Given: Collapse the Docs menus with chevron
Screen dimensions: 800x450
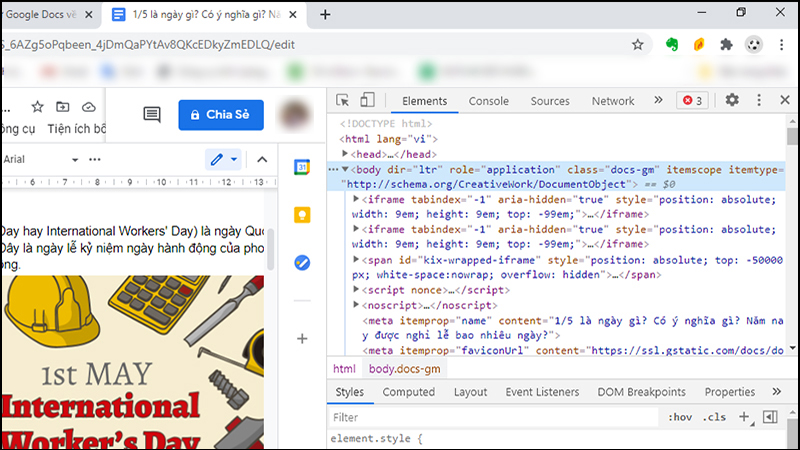Looking at the screenshot, I should (x=262, y=160).
